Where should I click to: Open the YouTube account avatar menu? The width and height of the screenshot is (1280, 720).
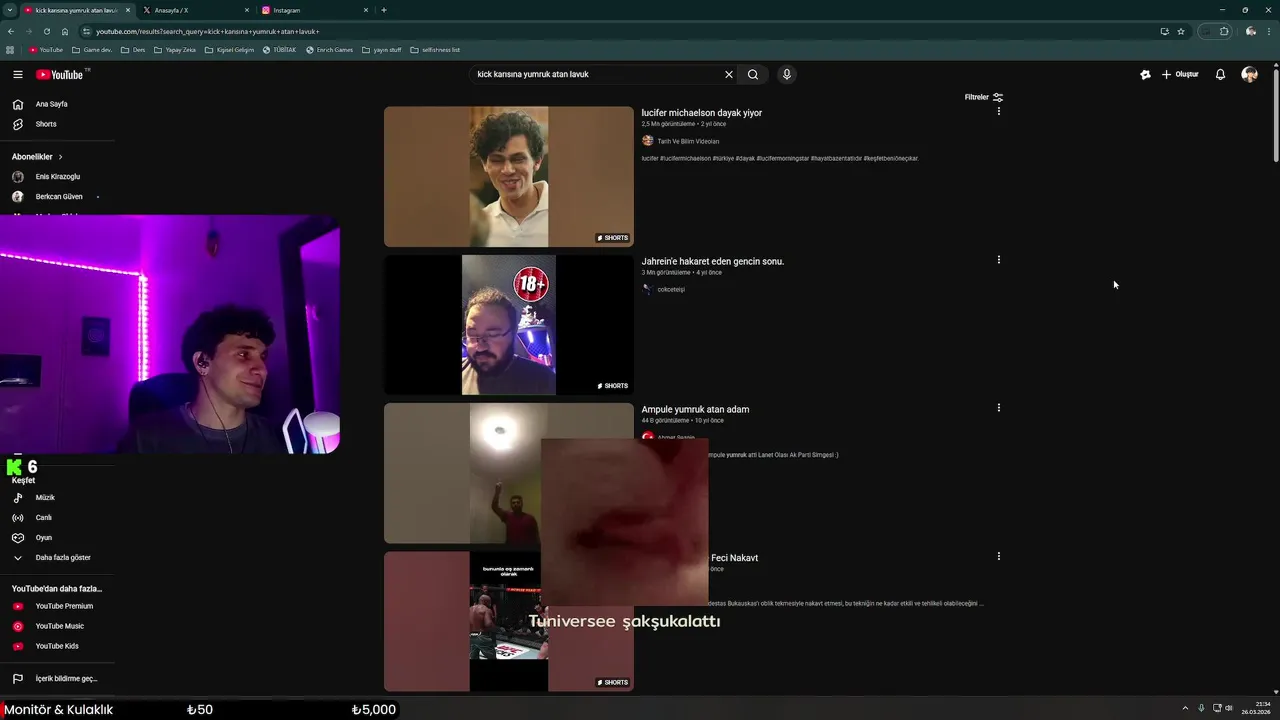tap(1249, 74)
